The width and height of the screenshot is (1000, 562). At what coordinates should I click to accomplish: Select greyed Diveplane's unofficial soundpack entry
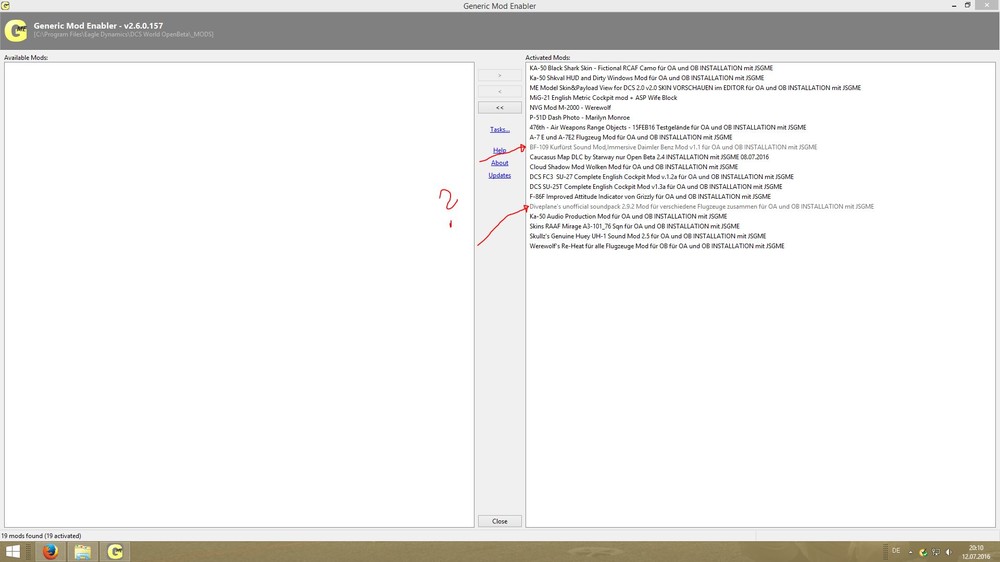702,206
